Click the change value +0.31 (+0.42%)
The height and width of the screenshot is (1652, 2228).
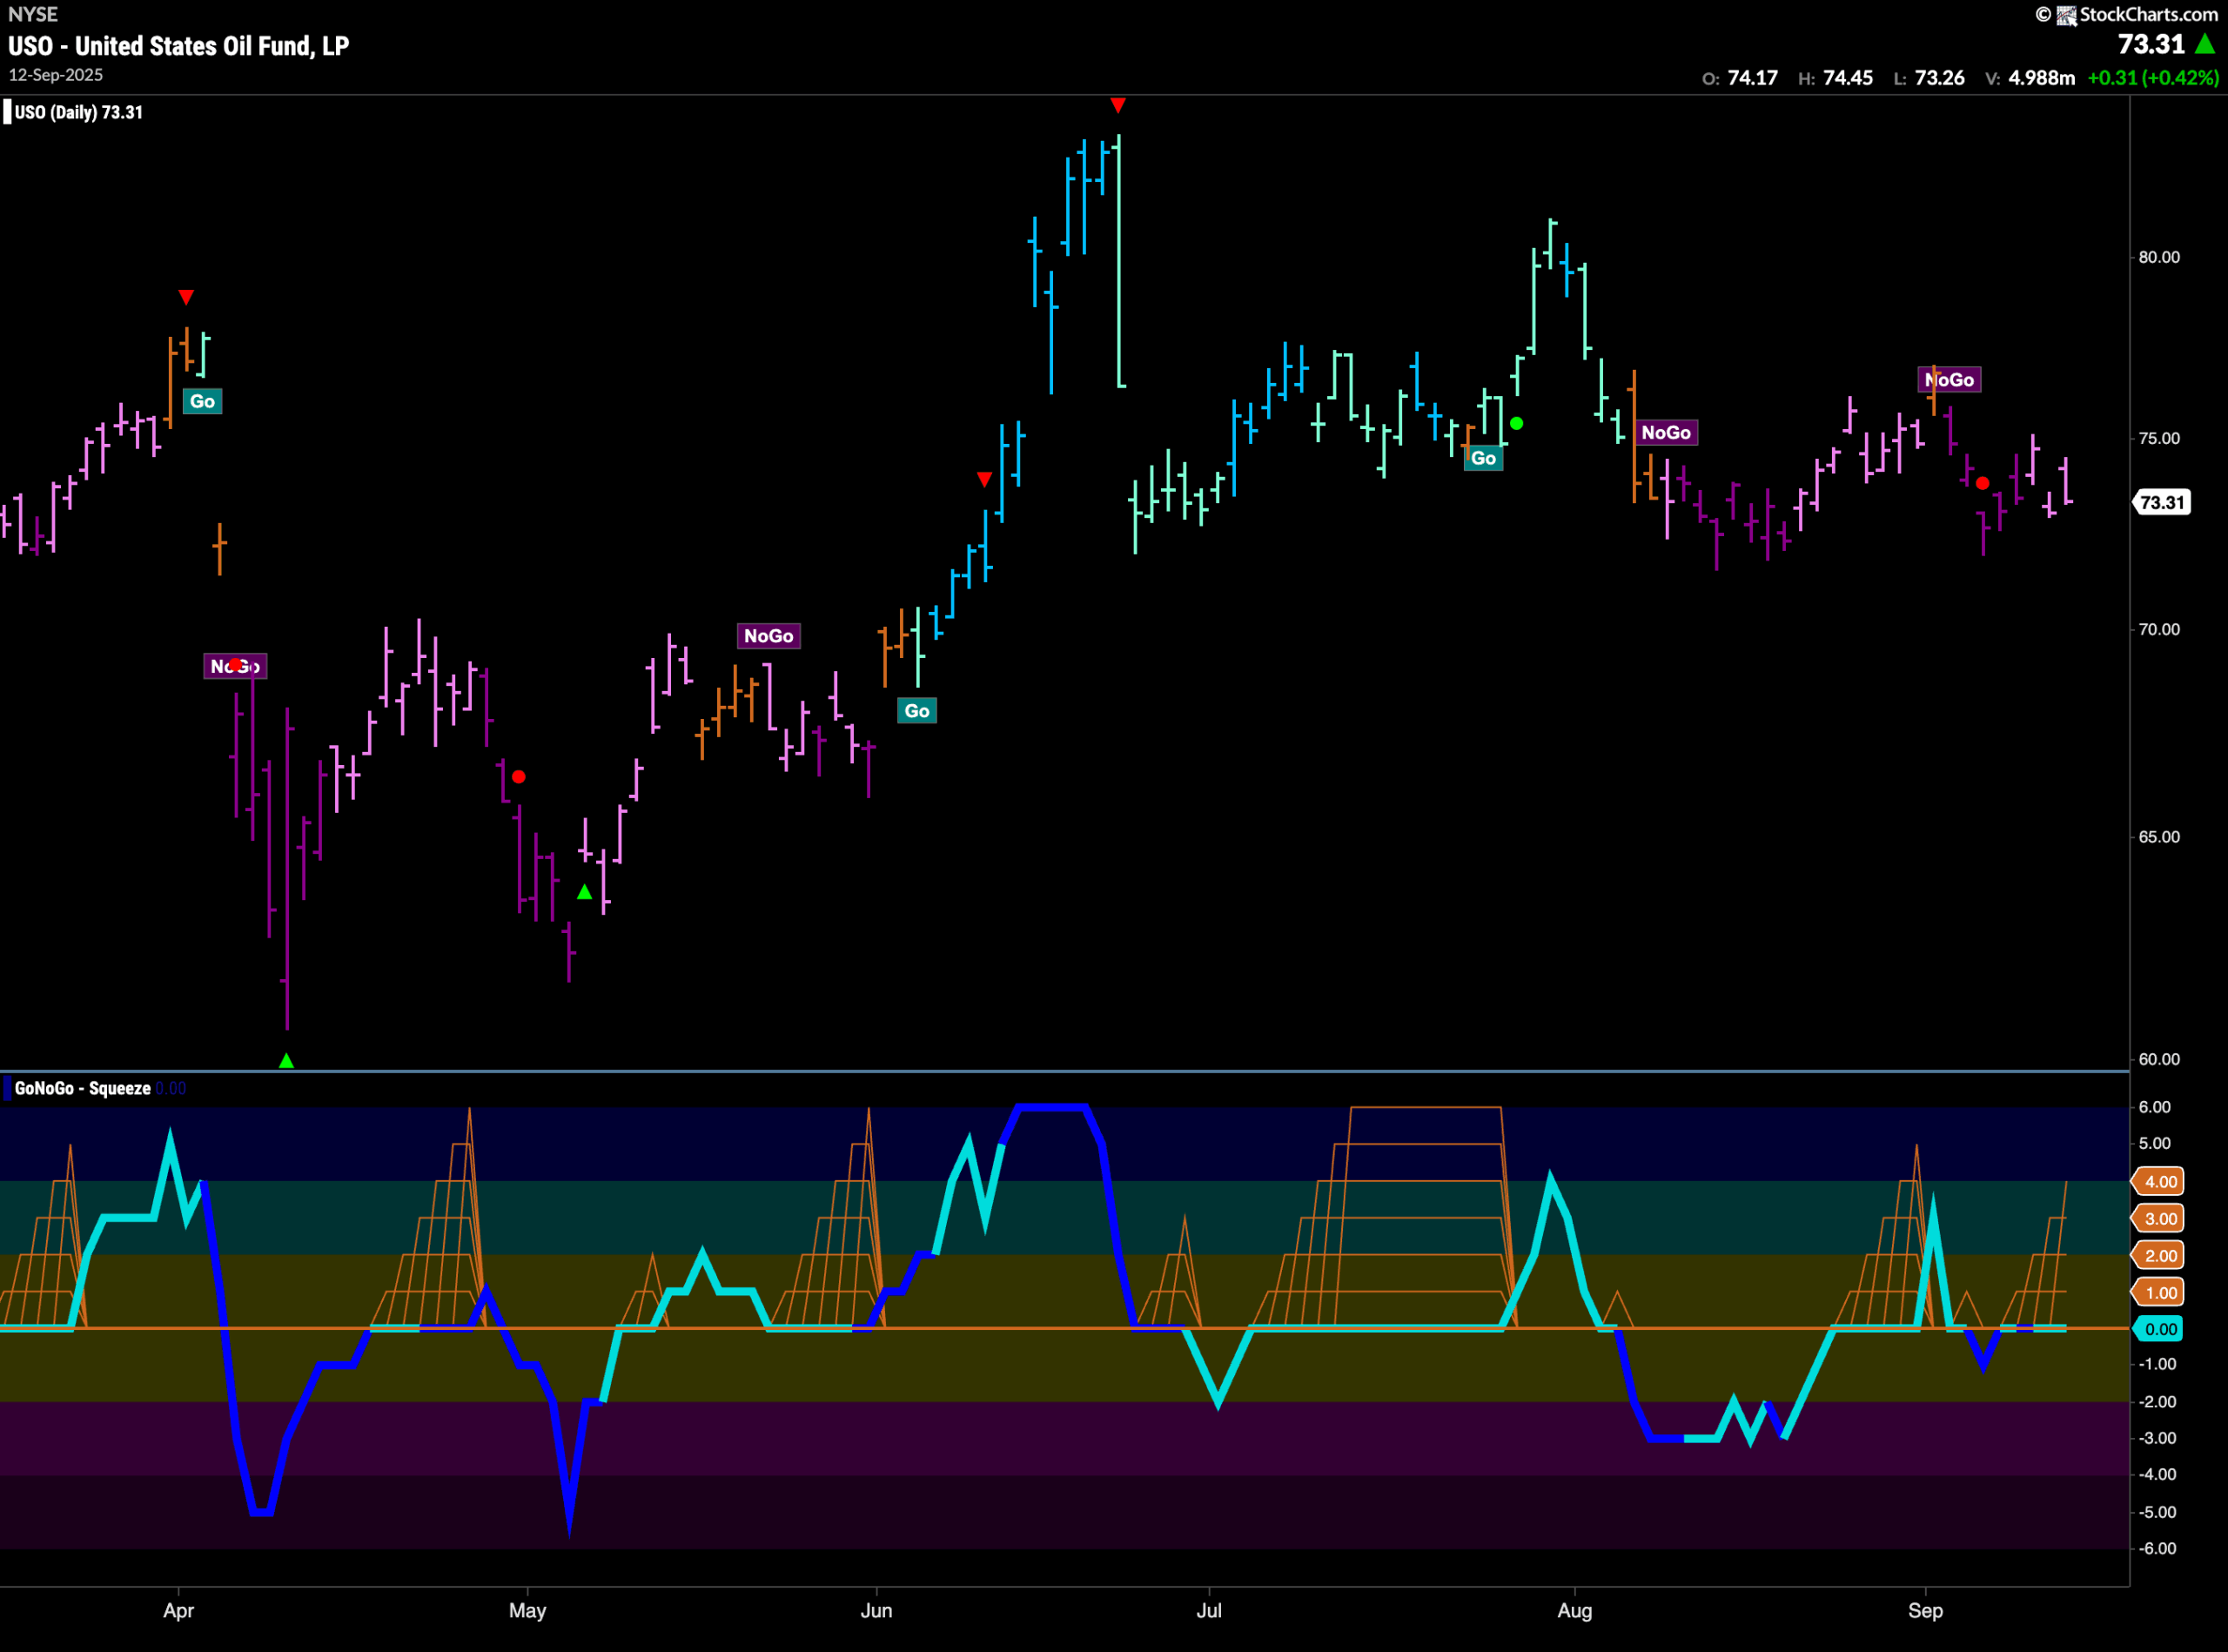pyautogui.click(x=2153, y=78)
